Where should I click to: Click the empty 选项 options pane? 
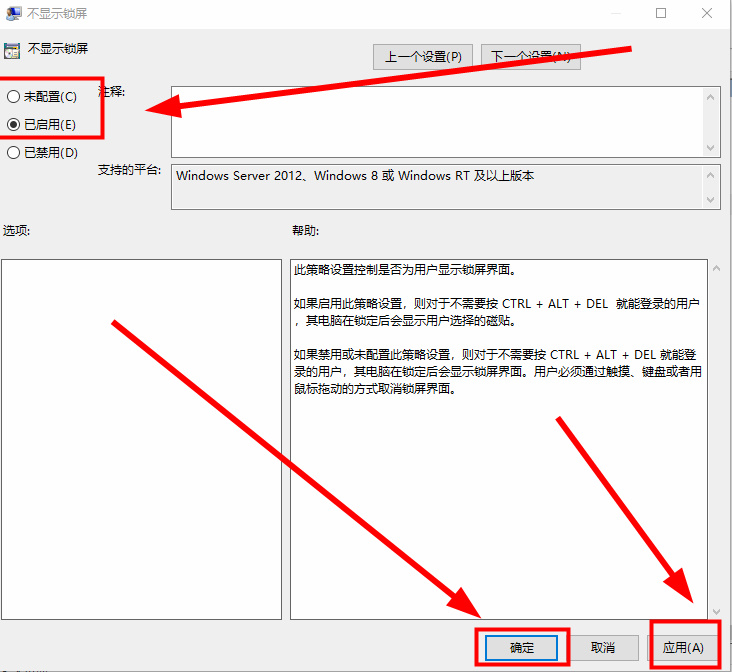tap(141, 440)
